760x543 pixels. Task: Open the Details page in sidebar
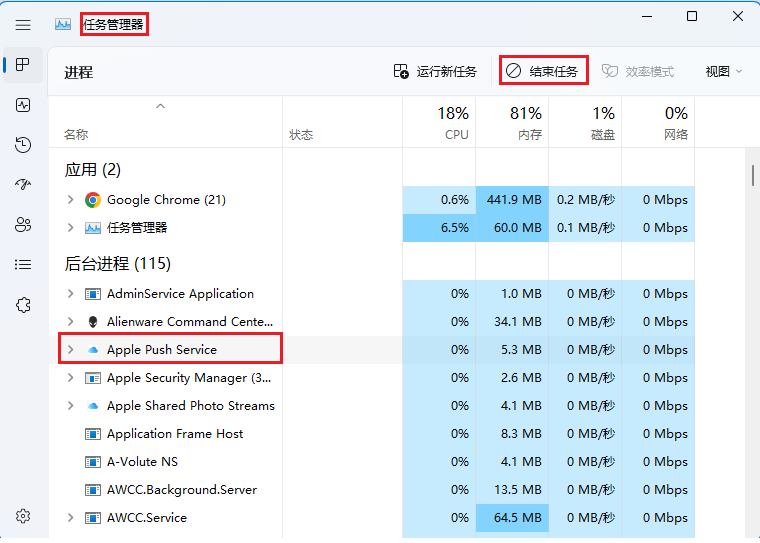click(x=23, y=265)
